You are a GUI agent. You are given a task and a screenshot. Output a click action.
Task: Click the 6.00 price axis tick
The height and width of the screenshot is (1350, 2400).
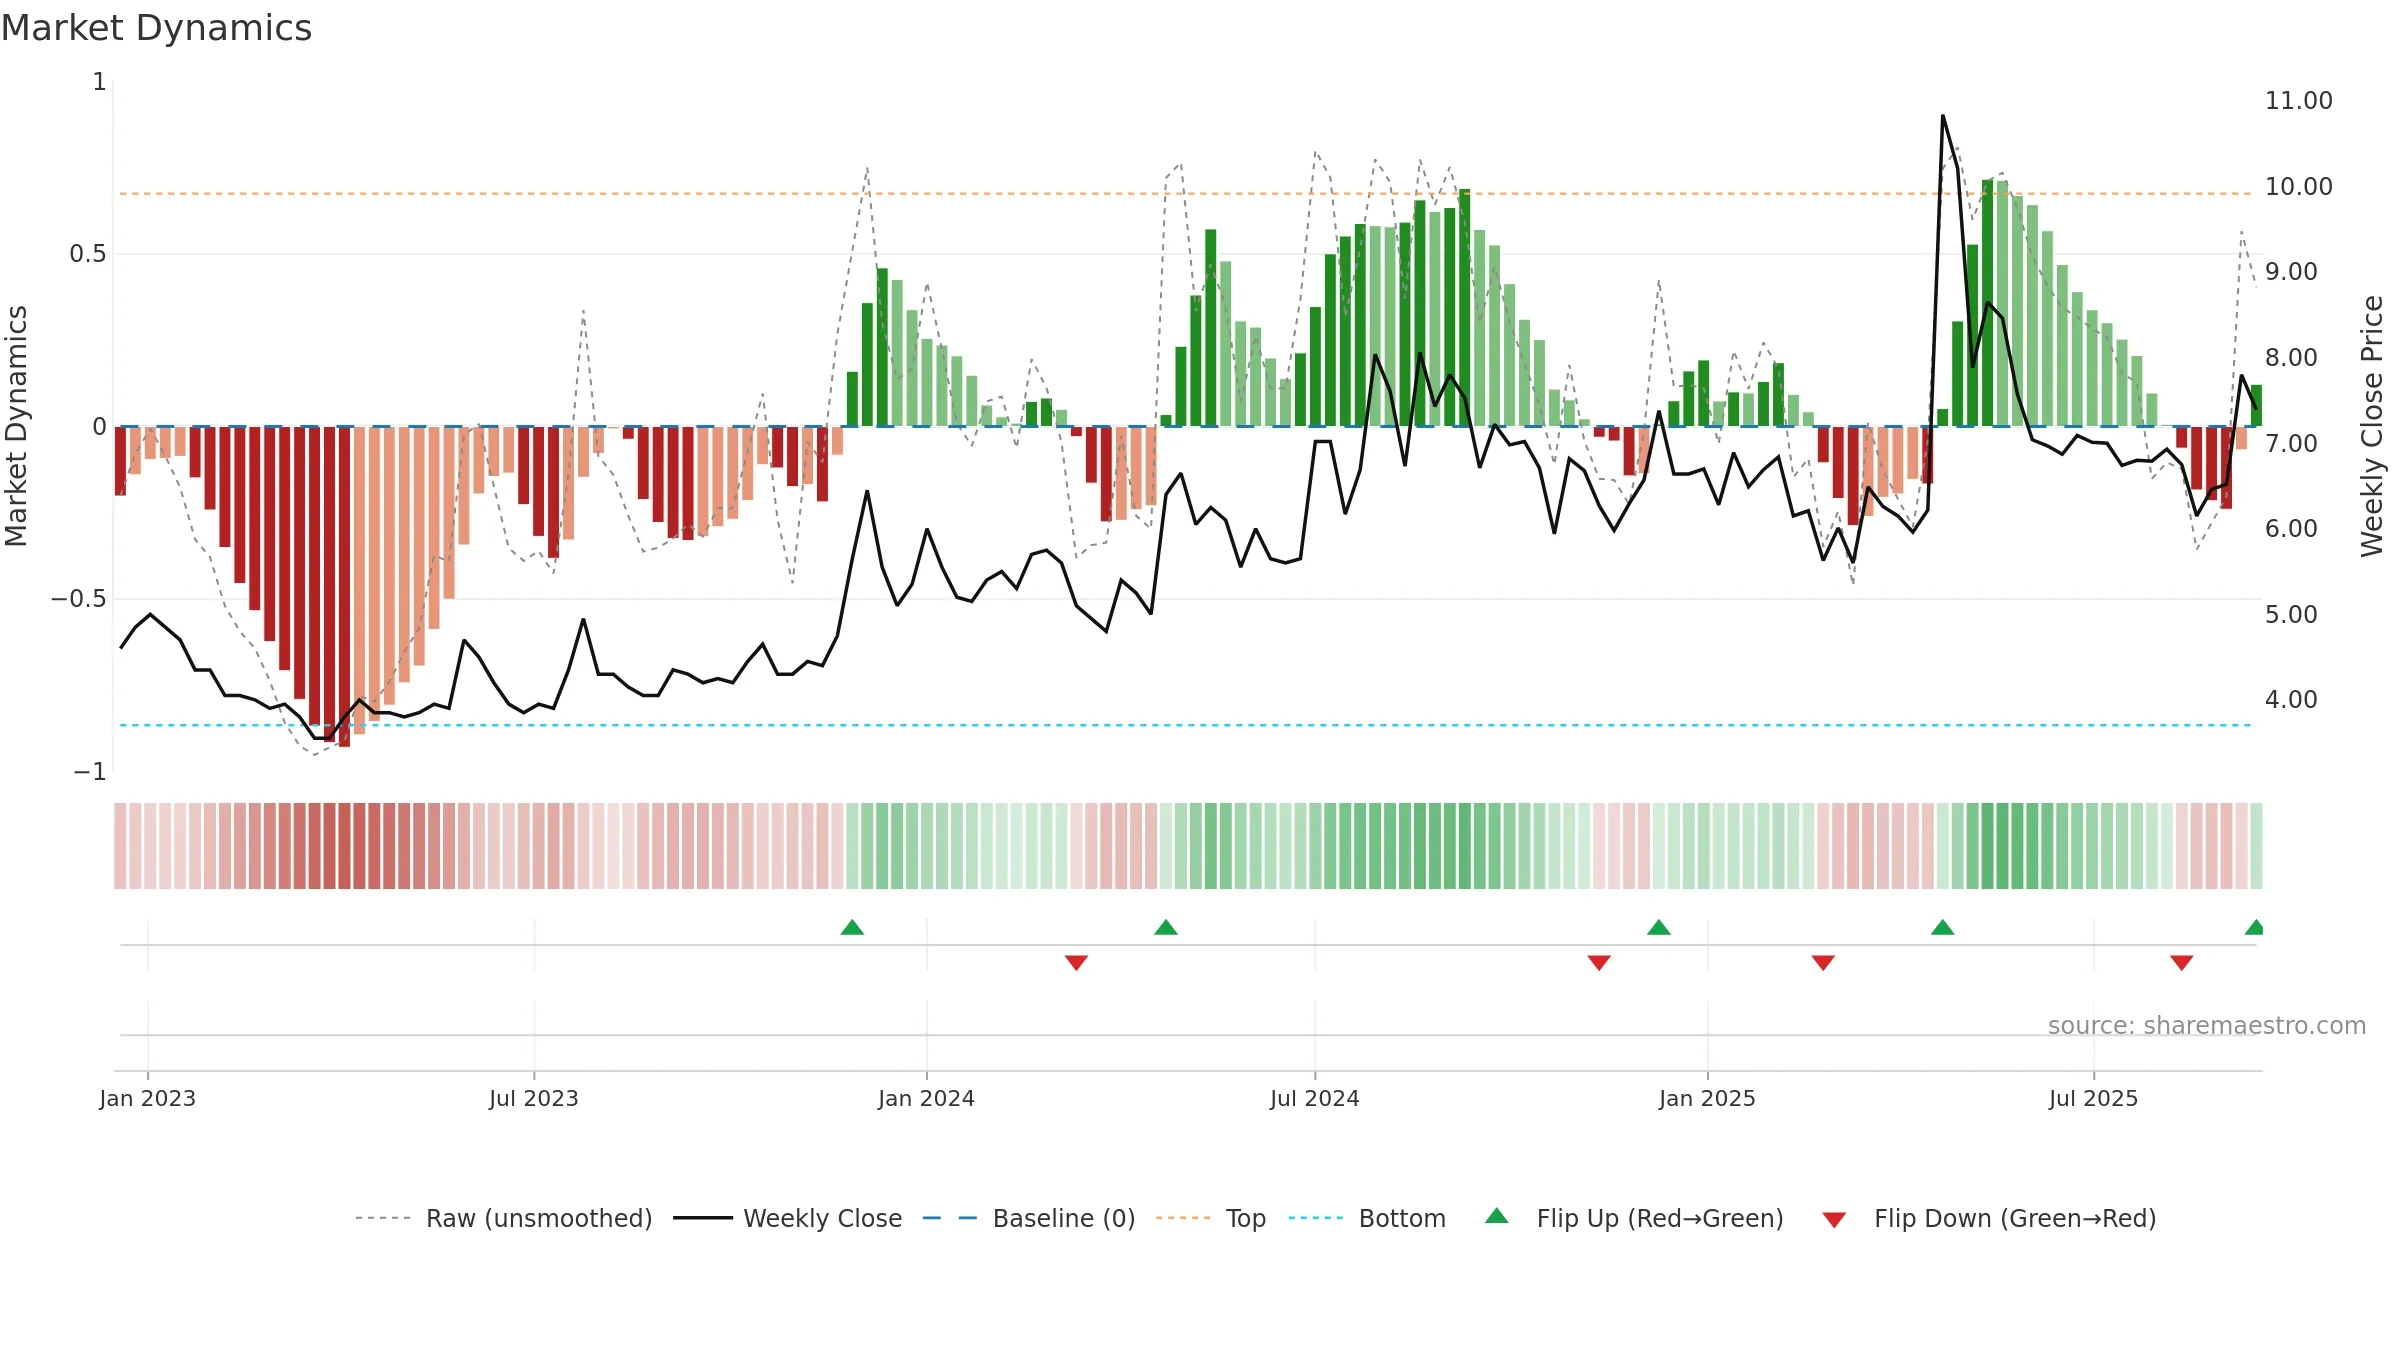click(x=2291, y=529)
